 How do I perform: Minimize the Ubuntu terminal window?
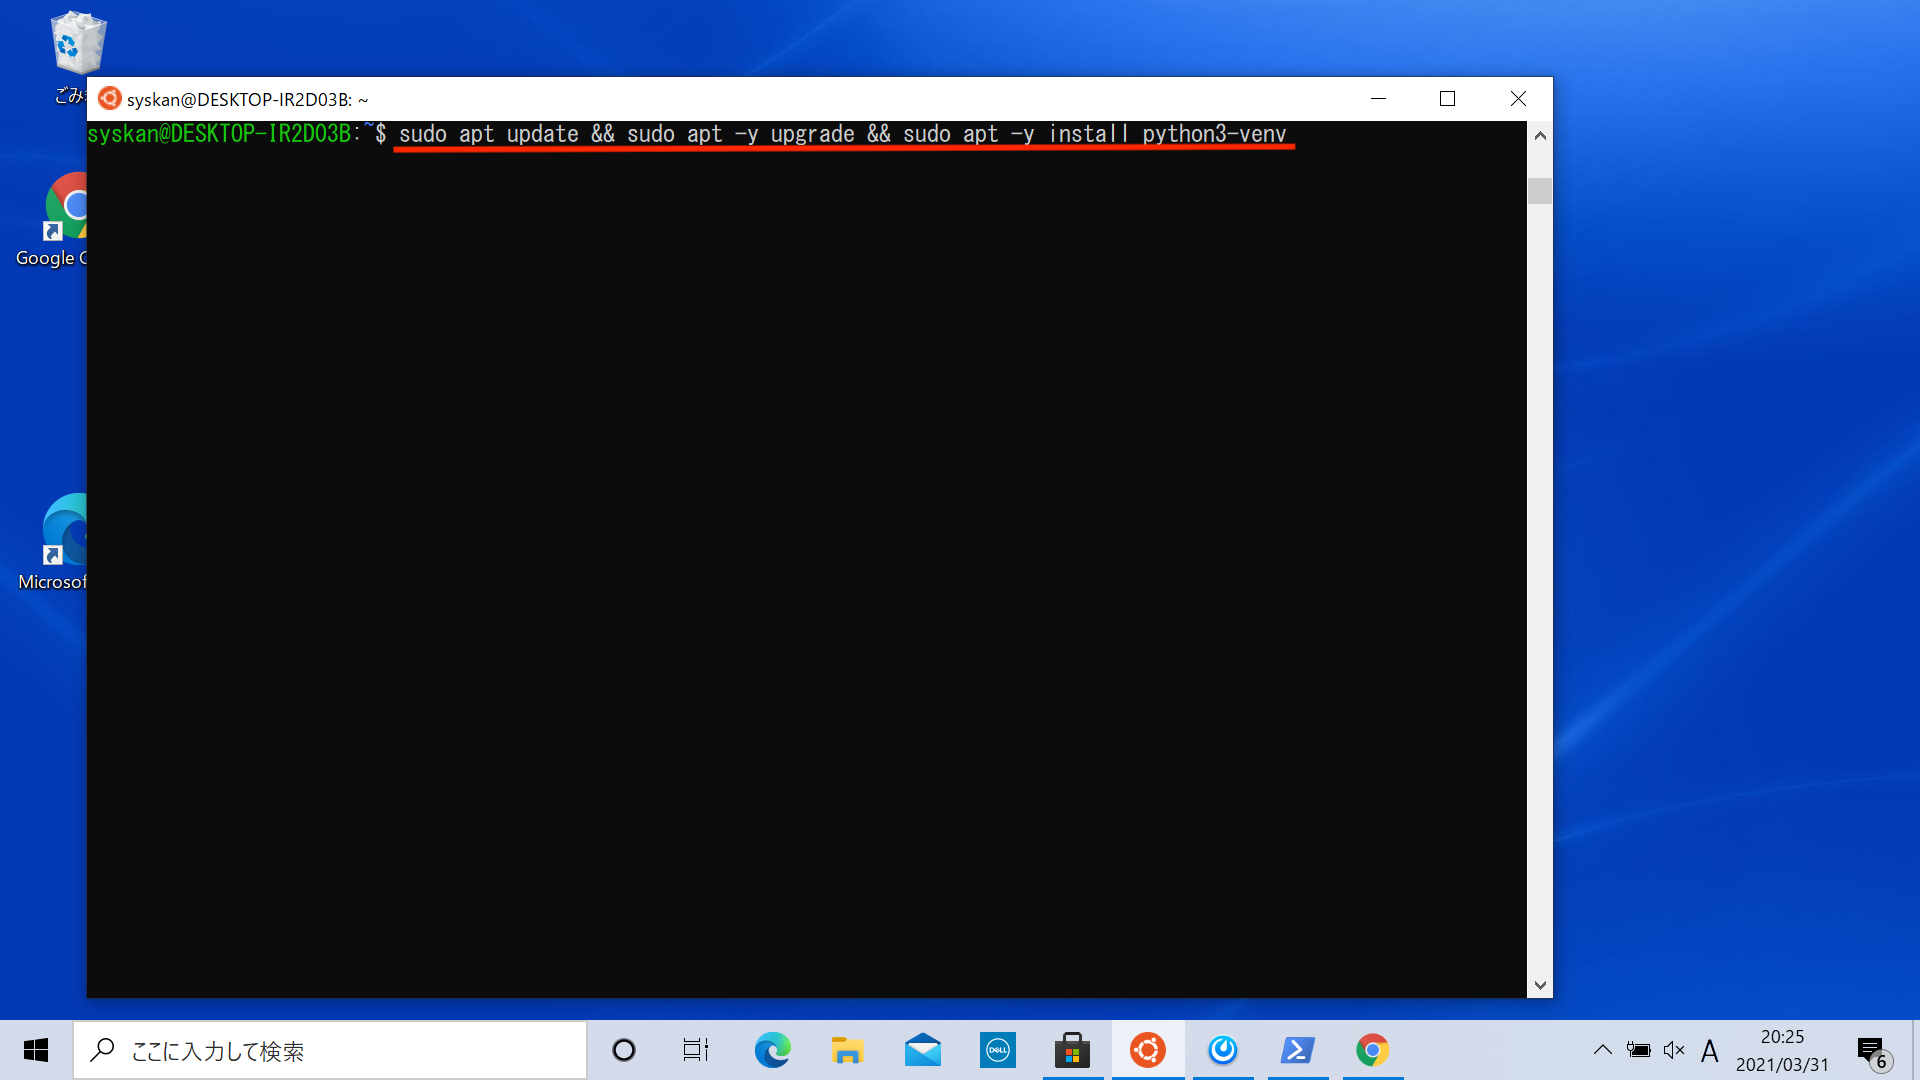coord(1378,99)
